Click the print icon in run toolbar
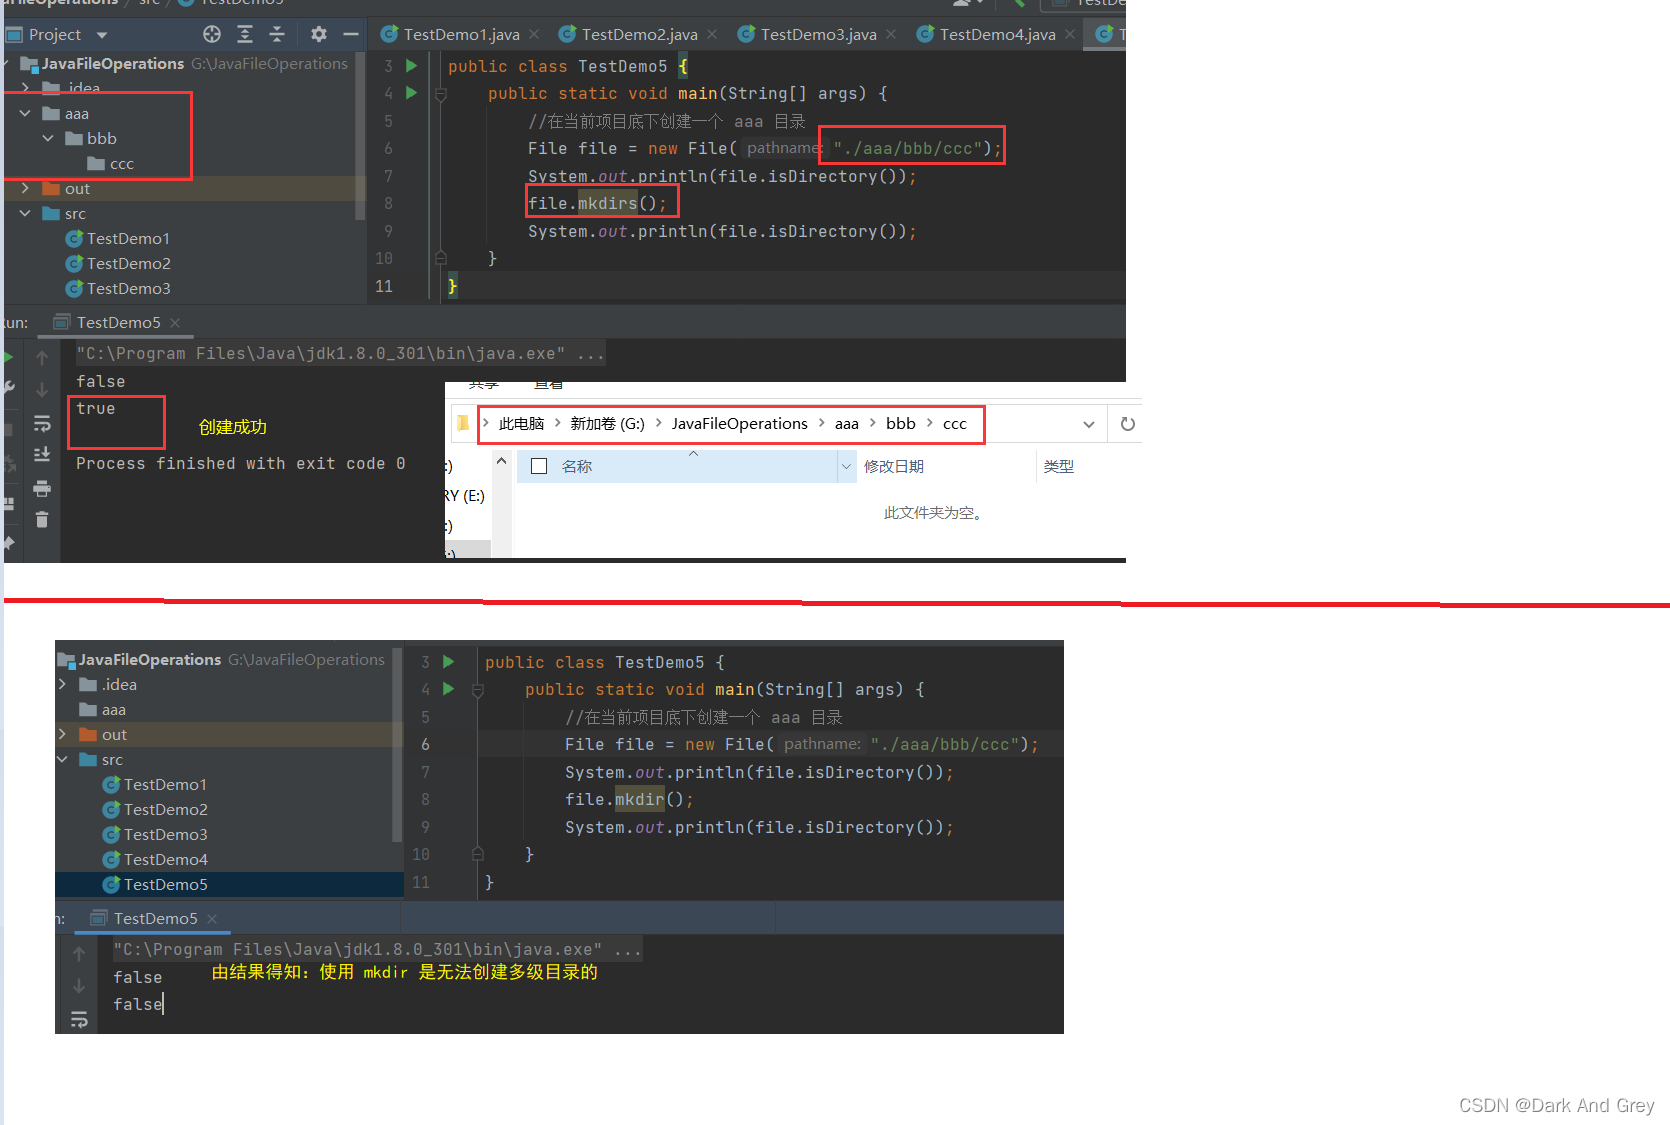This screenshot has width=1670, height=1125. pos(42,488)
